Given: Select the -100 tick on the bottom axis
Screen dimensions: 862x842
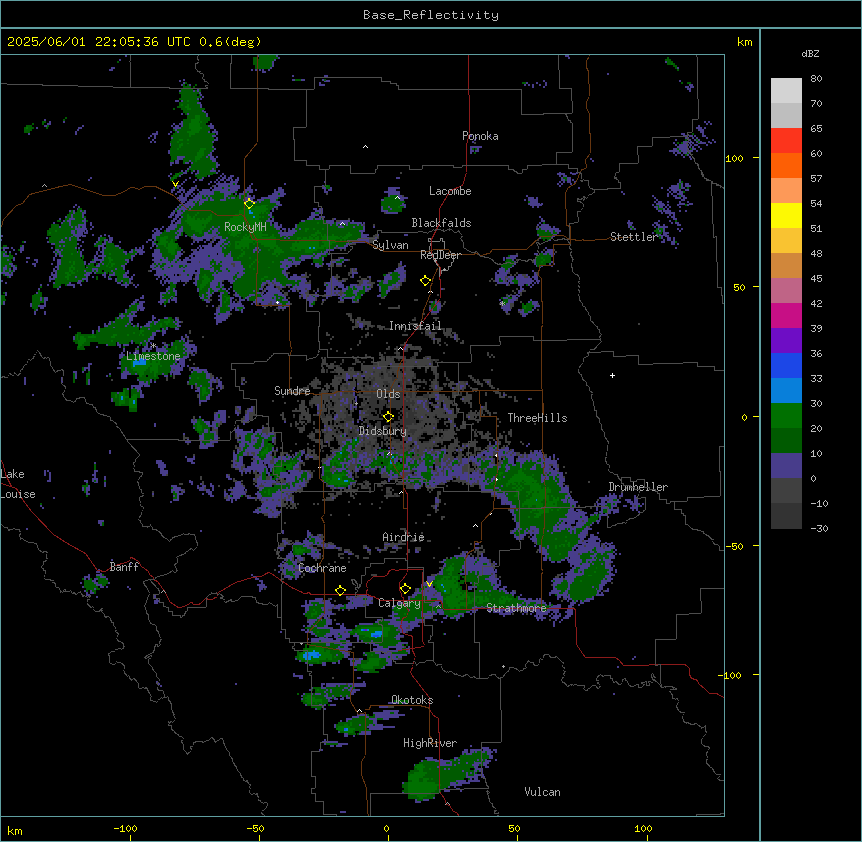Looking at the screenshot, I should tap(125, 828).
